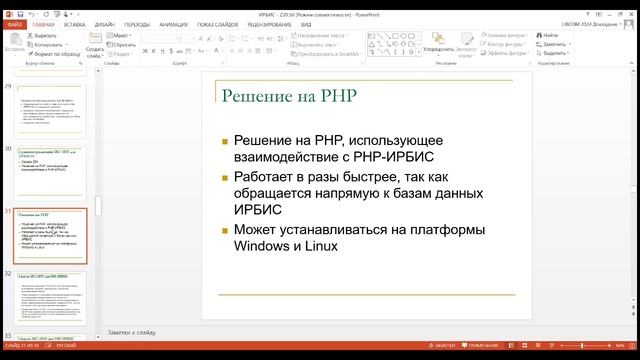
Task: Switch to the ДИЗАЙН ribbon tab
Action: pos(105,25)
